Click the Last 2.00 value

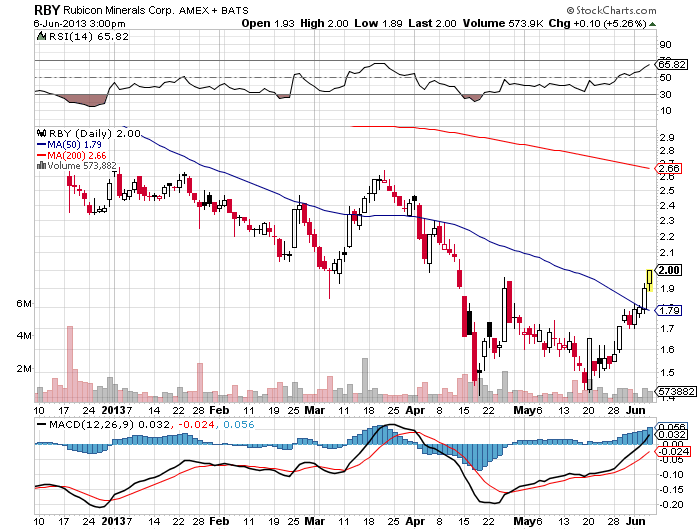click(432, 23)
